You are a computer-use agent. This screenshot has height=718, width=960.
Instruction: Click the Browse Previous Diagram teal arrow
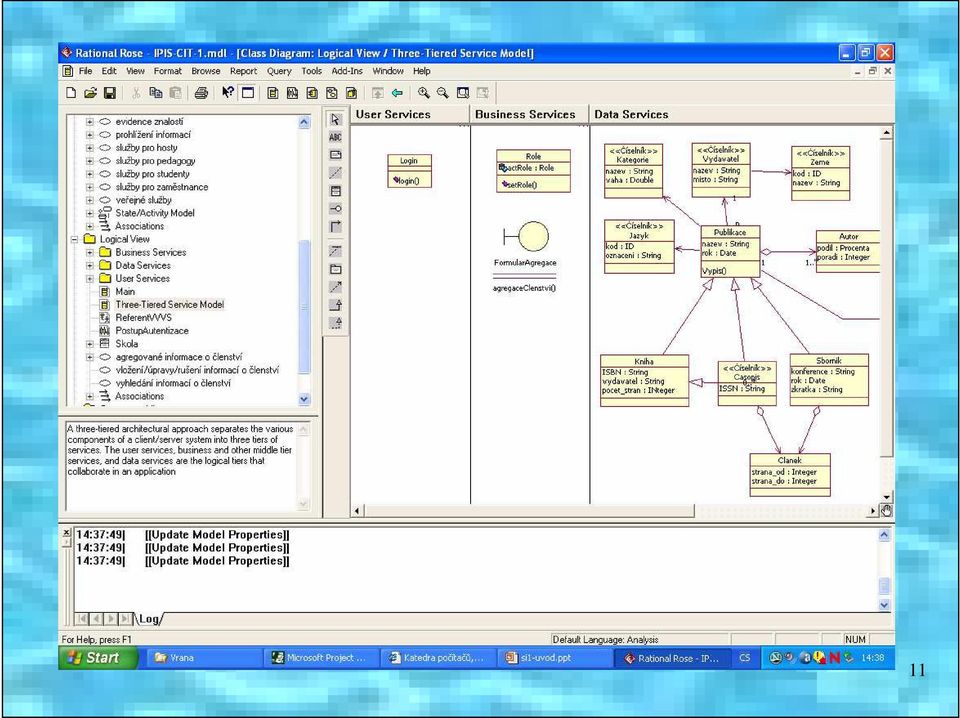(x=397, y=93)
